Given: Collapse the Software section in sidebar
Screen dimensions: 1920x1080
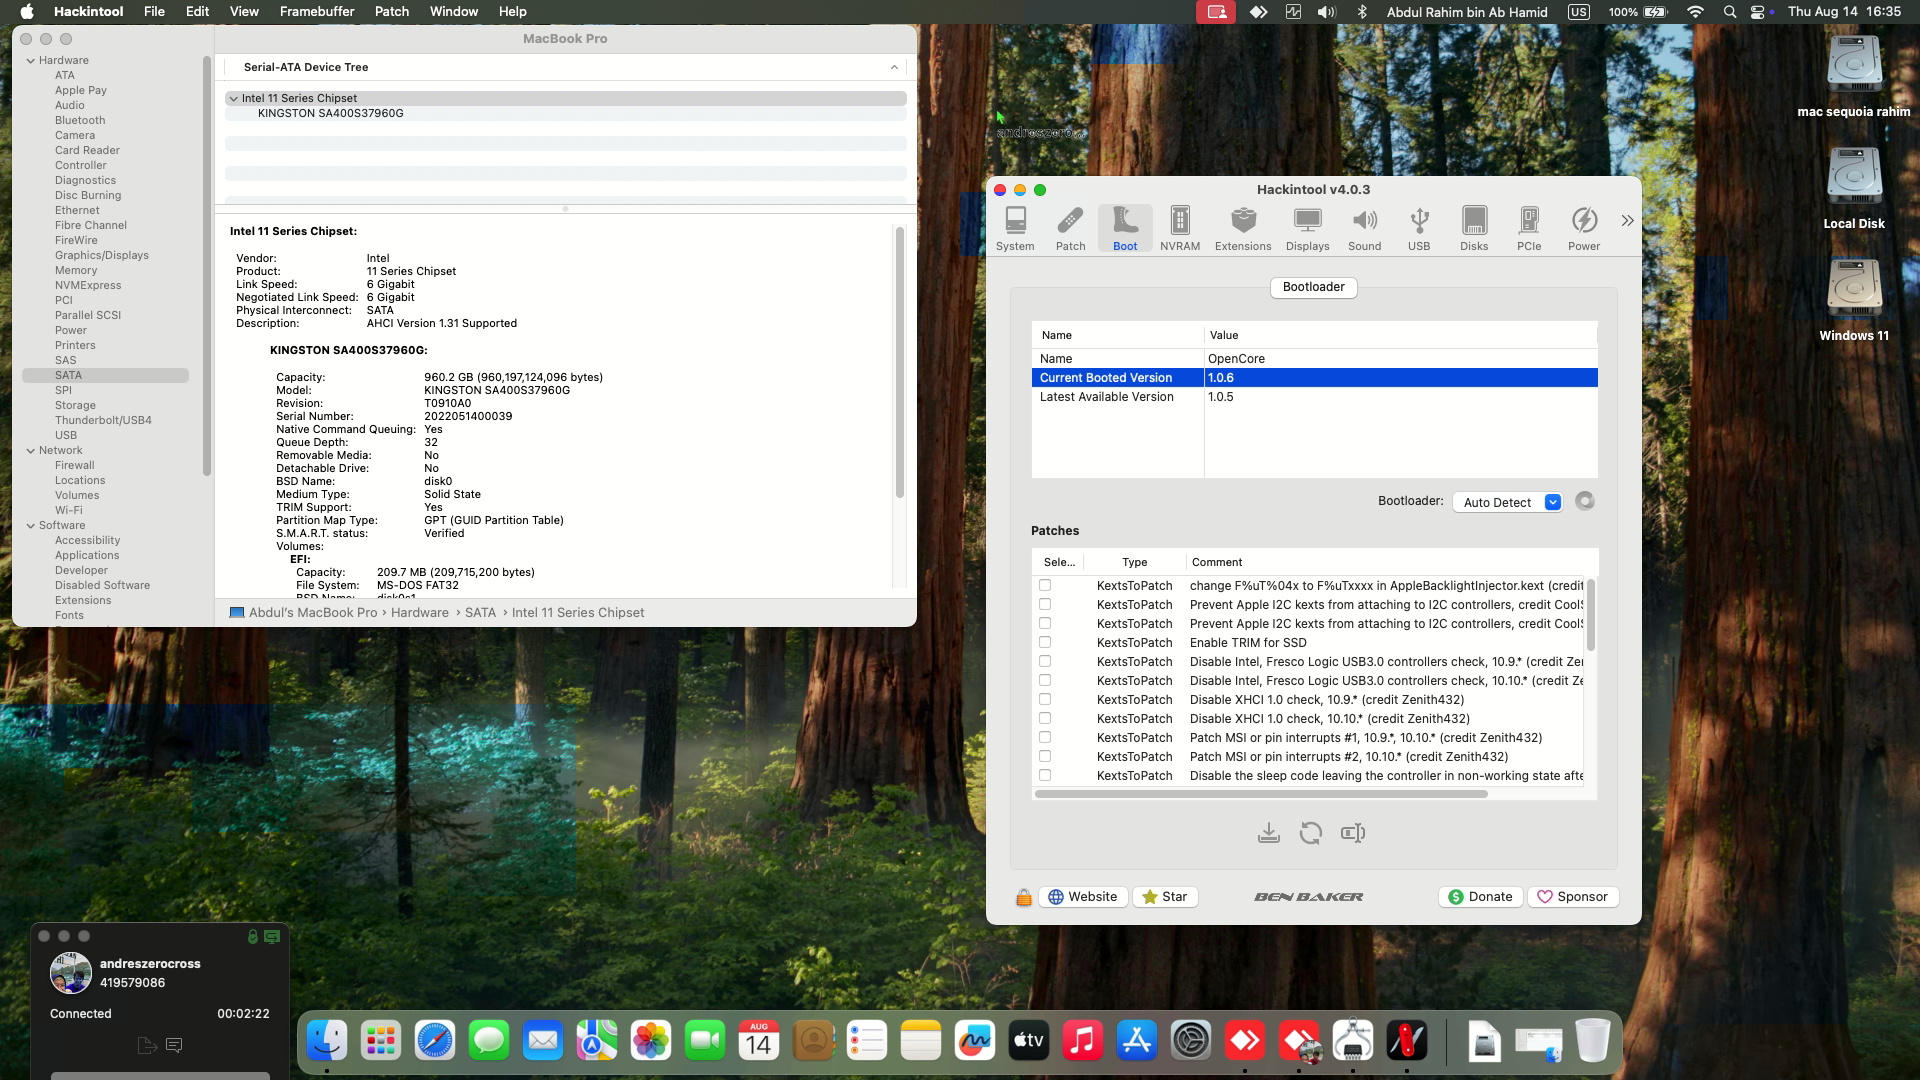Looking at the screenshot, I should click(31, 525).
